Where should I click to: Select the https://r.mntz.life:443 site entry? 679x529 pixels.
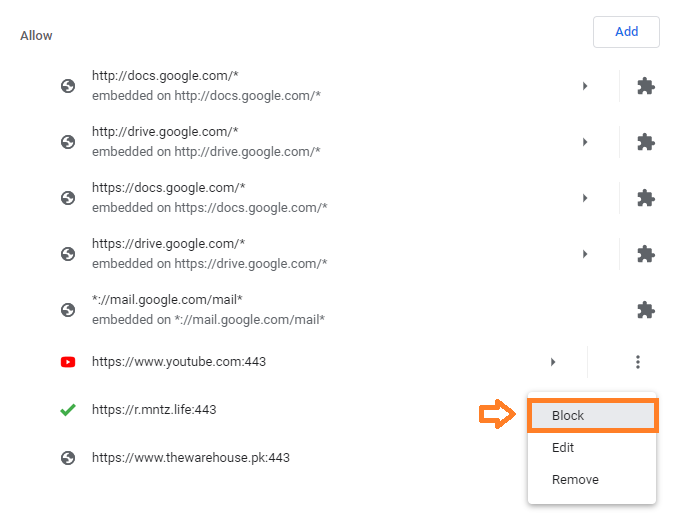click(154, 410)
